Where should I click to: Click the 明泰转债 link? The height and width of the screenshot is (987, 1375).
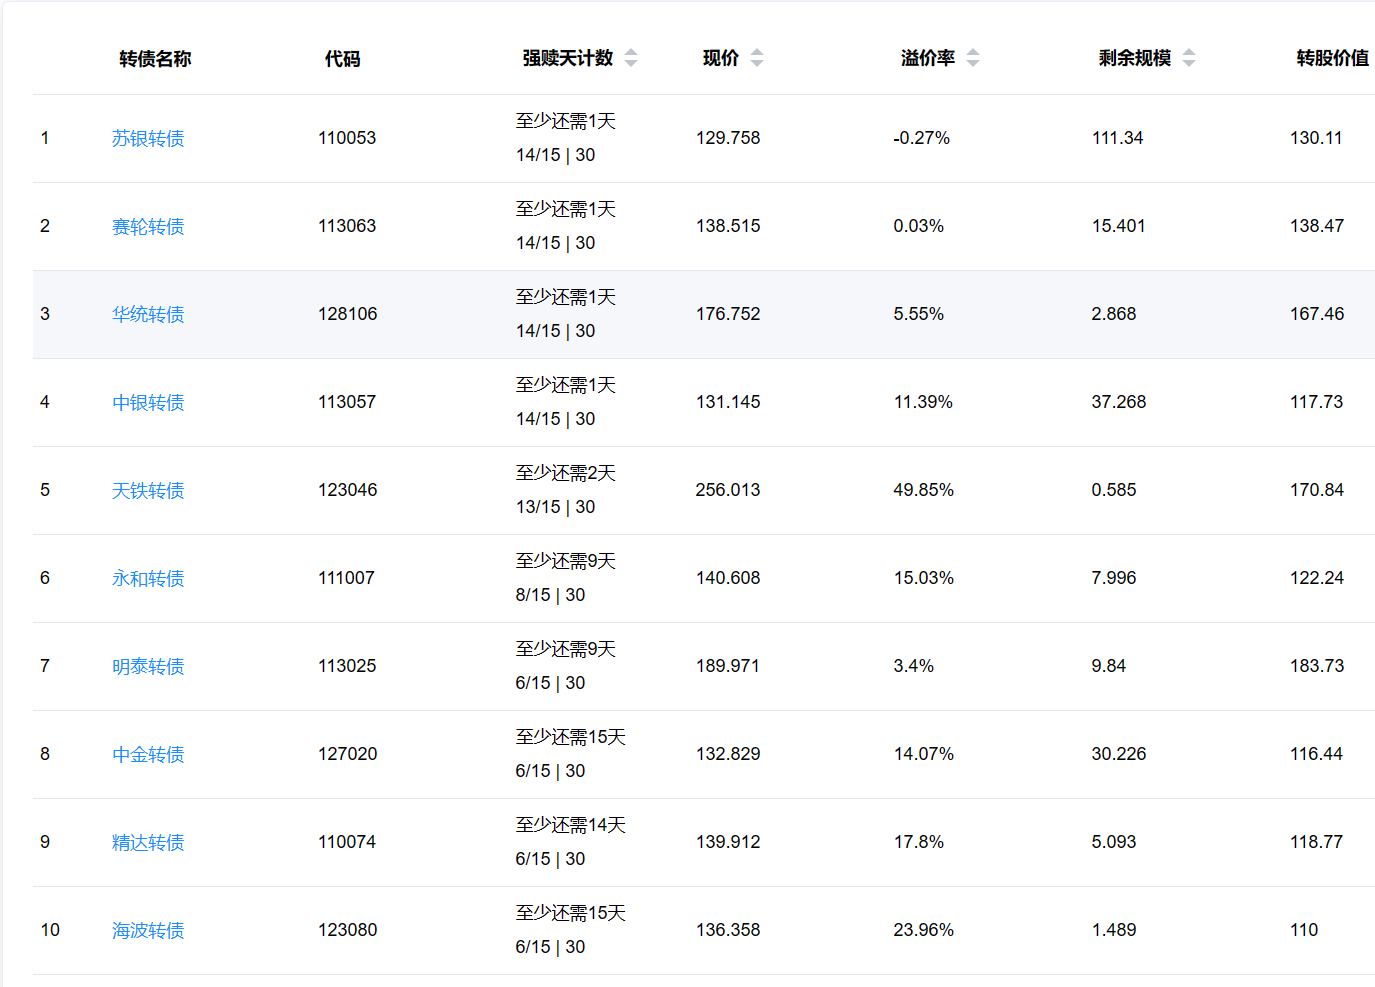148,666
